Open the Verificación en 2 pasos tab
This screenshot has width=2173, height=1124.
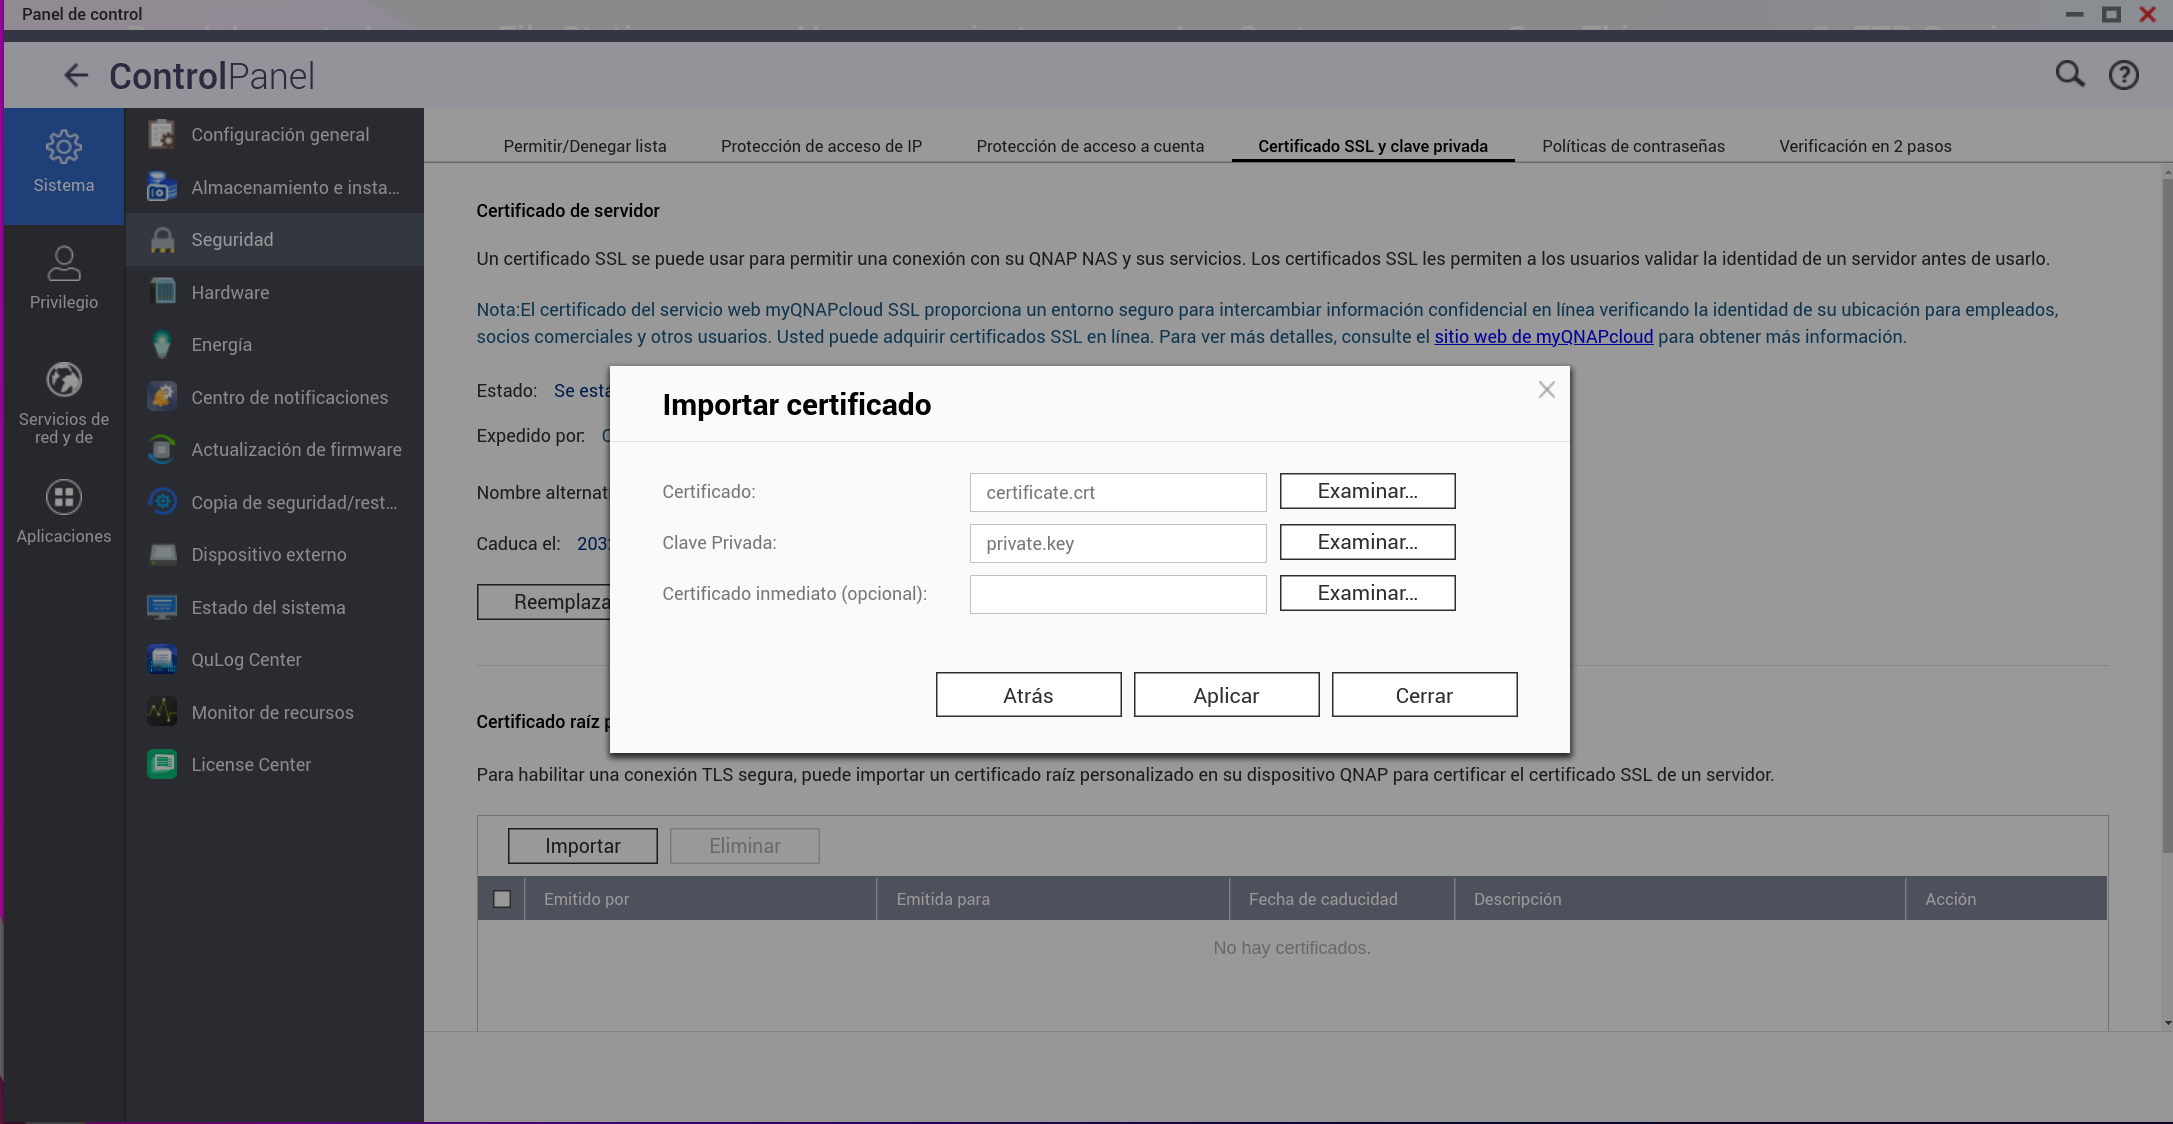click(x=1865, y=146)
